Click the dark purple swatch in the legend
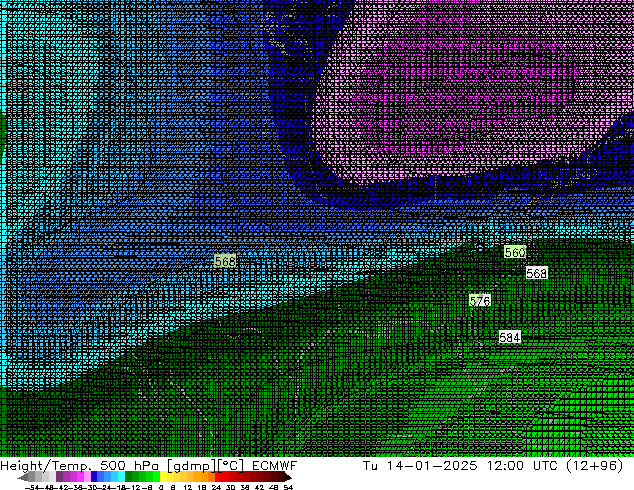634x490 pixels. click(59, 477)
